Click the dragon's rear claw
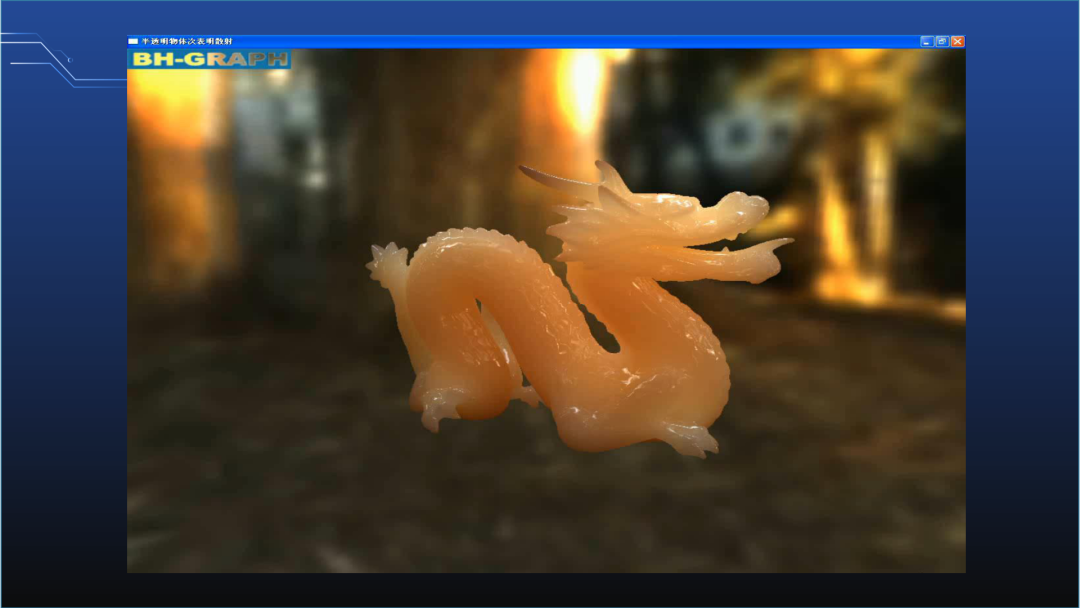The width and height of the screenshot is (1080, 608). [x=437, y=410]
